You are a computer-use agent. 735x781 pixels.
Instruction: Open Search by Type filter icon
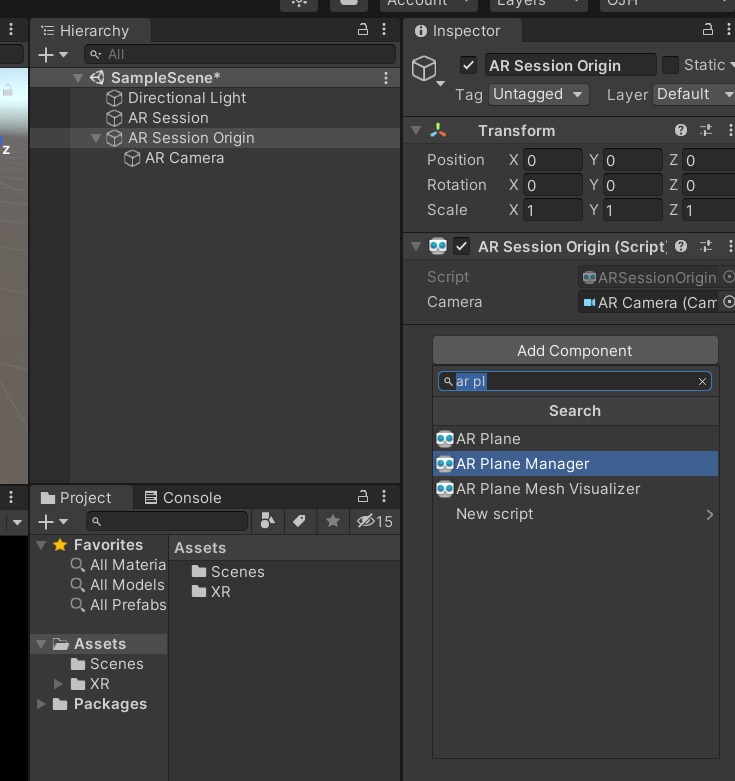click(x=268, y=521)
